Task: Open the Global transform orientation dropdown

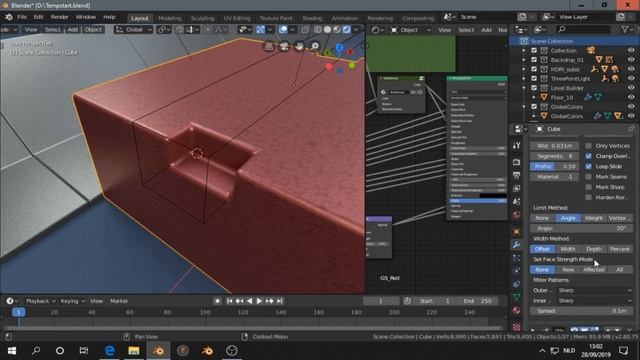Action: click(x=133, y=29)
